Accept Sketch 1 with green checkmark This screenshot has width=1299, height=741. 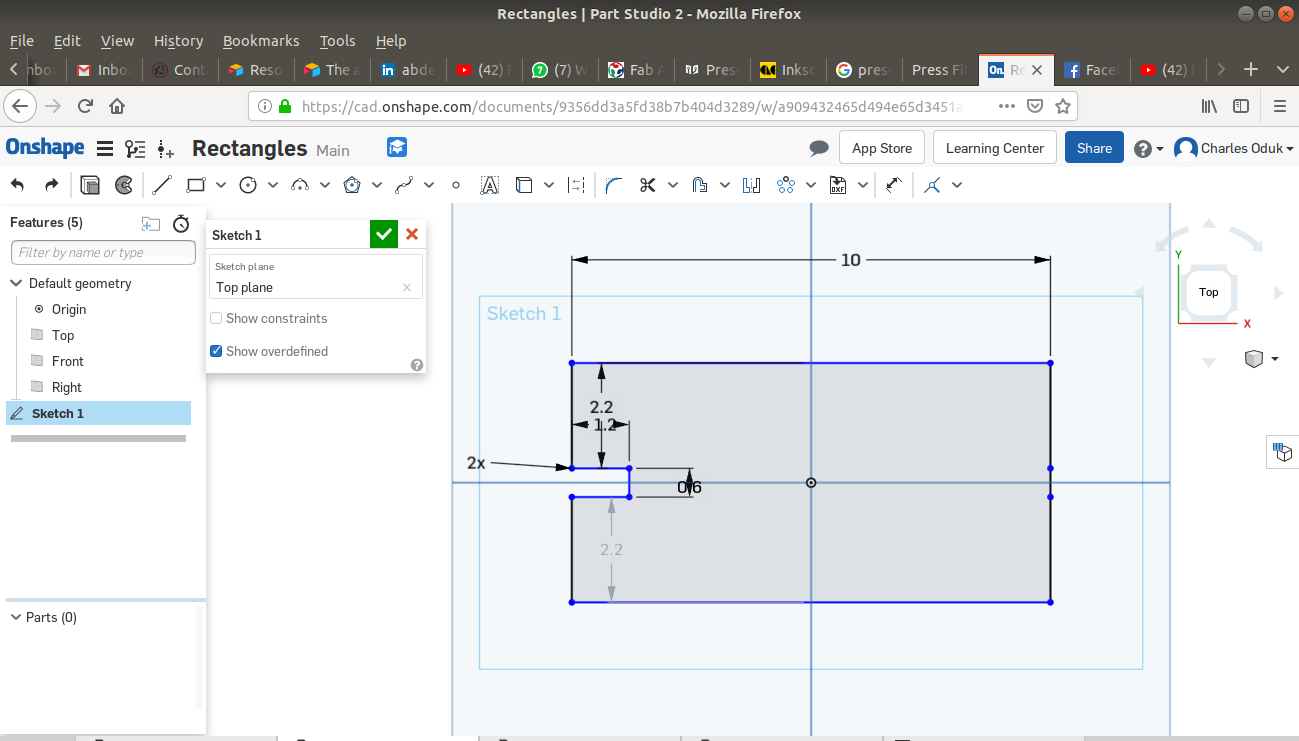[383, 234]
